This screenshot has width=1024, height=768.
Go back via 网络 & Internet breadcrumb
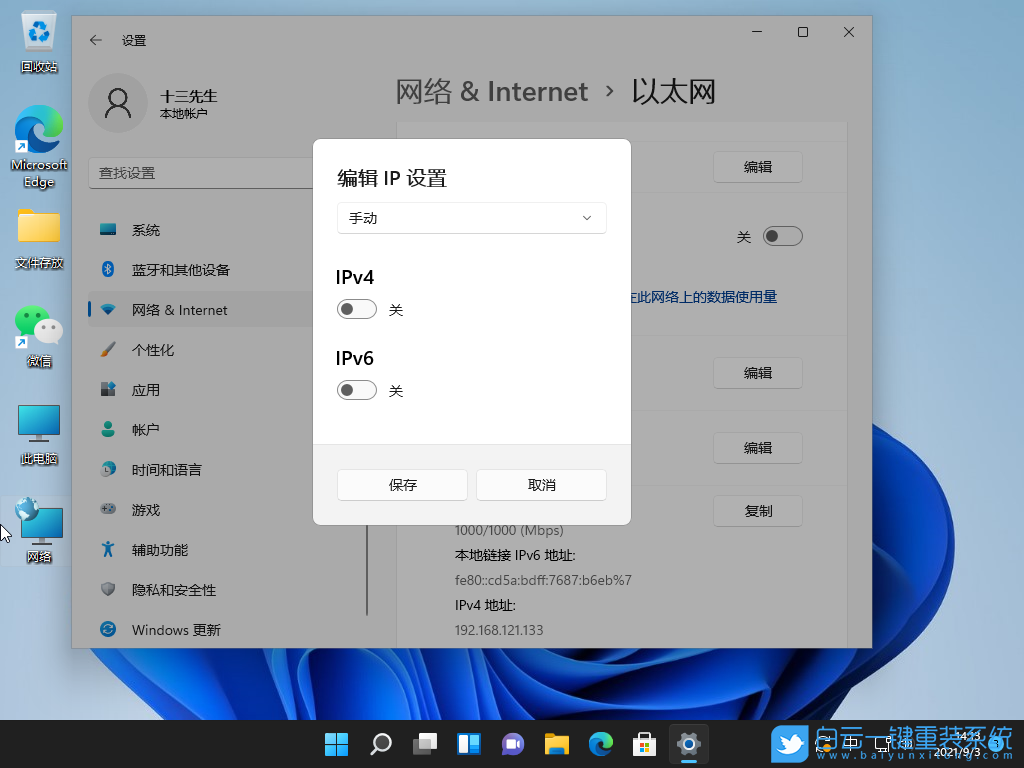click(x=492, y=91)
